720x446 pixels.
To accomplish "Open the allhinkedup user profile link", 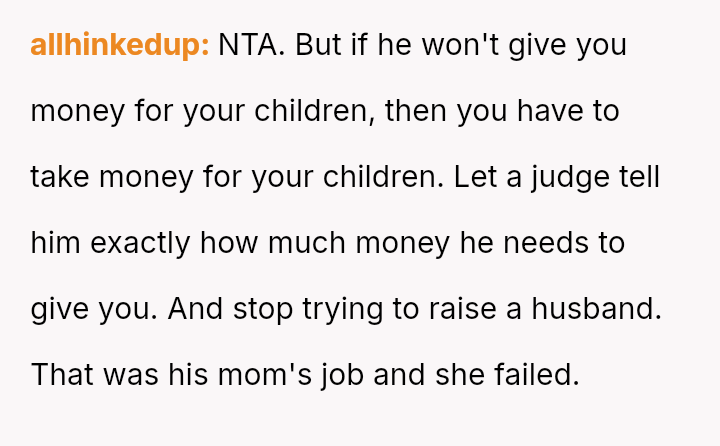I will [119, 46].
